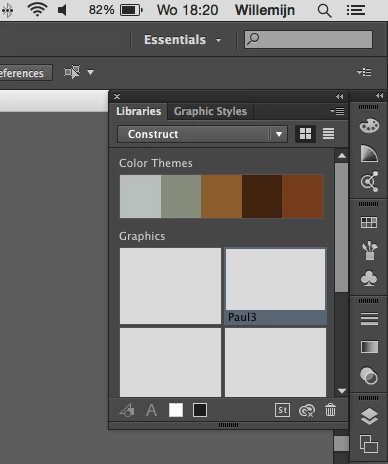
Task: Open the Libraries panel flyout menu
Action: tap(337, 111)
